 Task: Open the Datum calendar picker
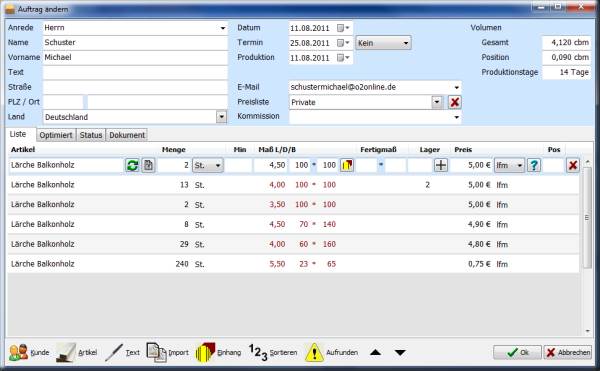343,28
